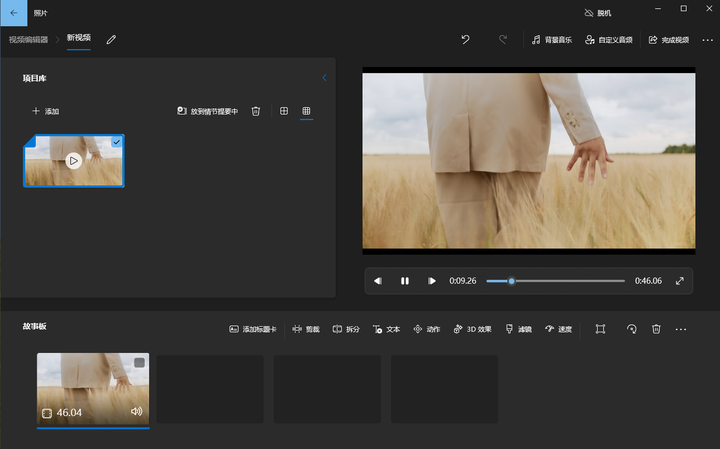Screen dimensions: 720x449
Task: Click the 0:46.06 total duration text
Action: pos(648,281)
